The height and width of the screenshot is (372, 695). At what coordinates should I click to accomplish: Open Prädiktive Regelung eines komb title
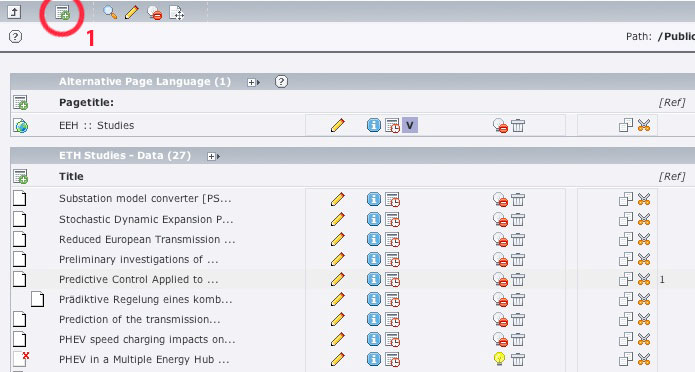coord(145,299)
